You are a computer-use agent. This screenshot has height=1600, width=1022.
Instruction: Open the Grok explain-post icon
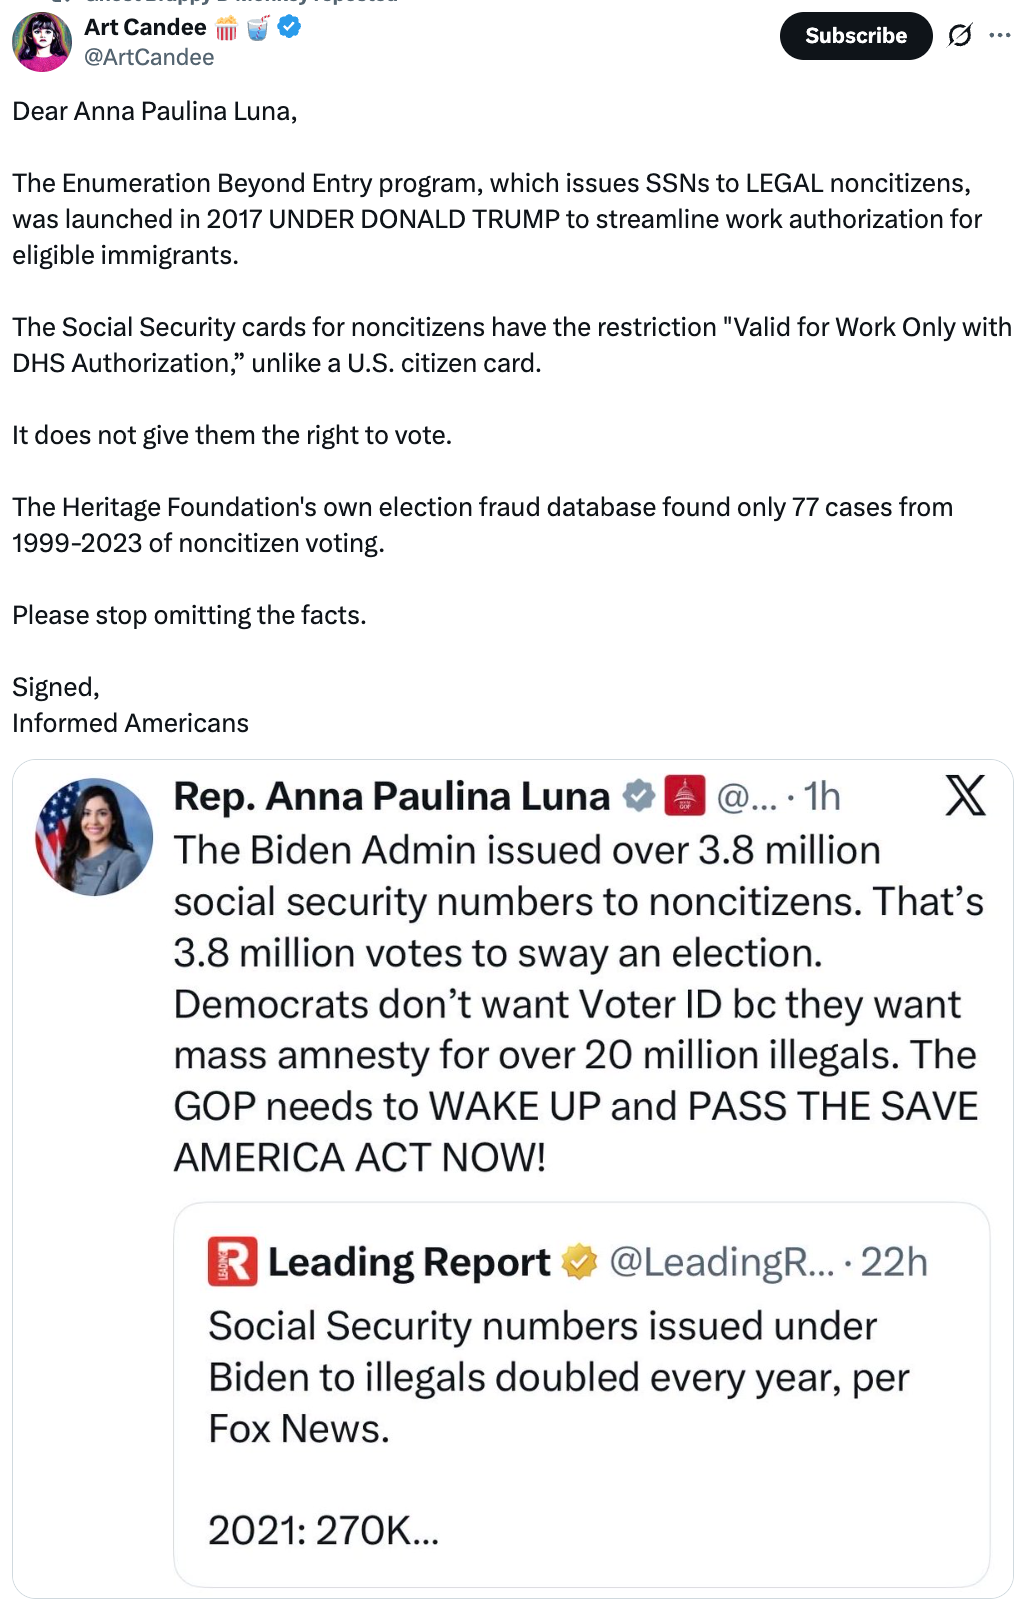pyautogui.click(x=959, y=36)
